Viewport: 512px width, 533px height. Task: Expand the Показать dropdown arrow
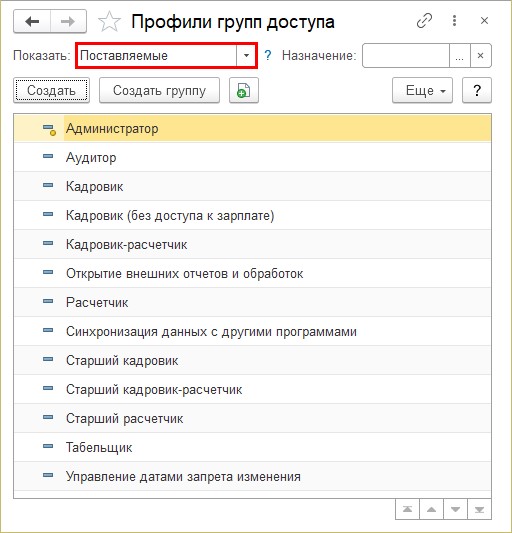pyautogui.click(x=246, y=55)
